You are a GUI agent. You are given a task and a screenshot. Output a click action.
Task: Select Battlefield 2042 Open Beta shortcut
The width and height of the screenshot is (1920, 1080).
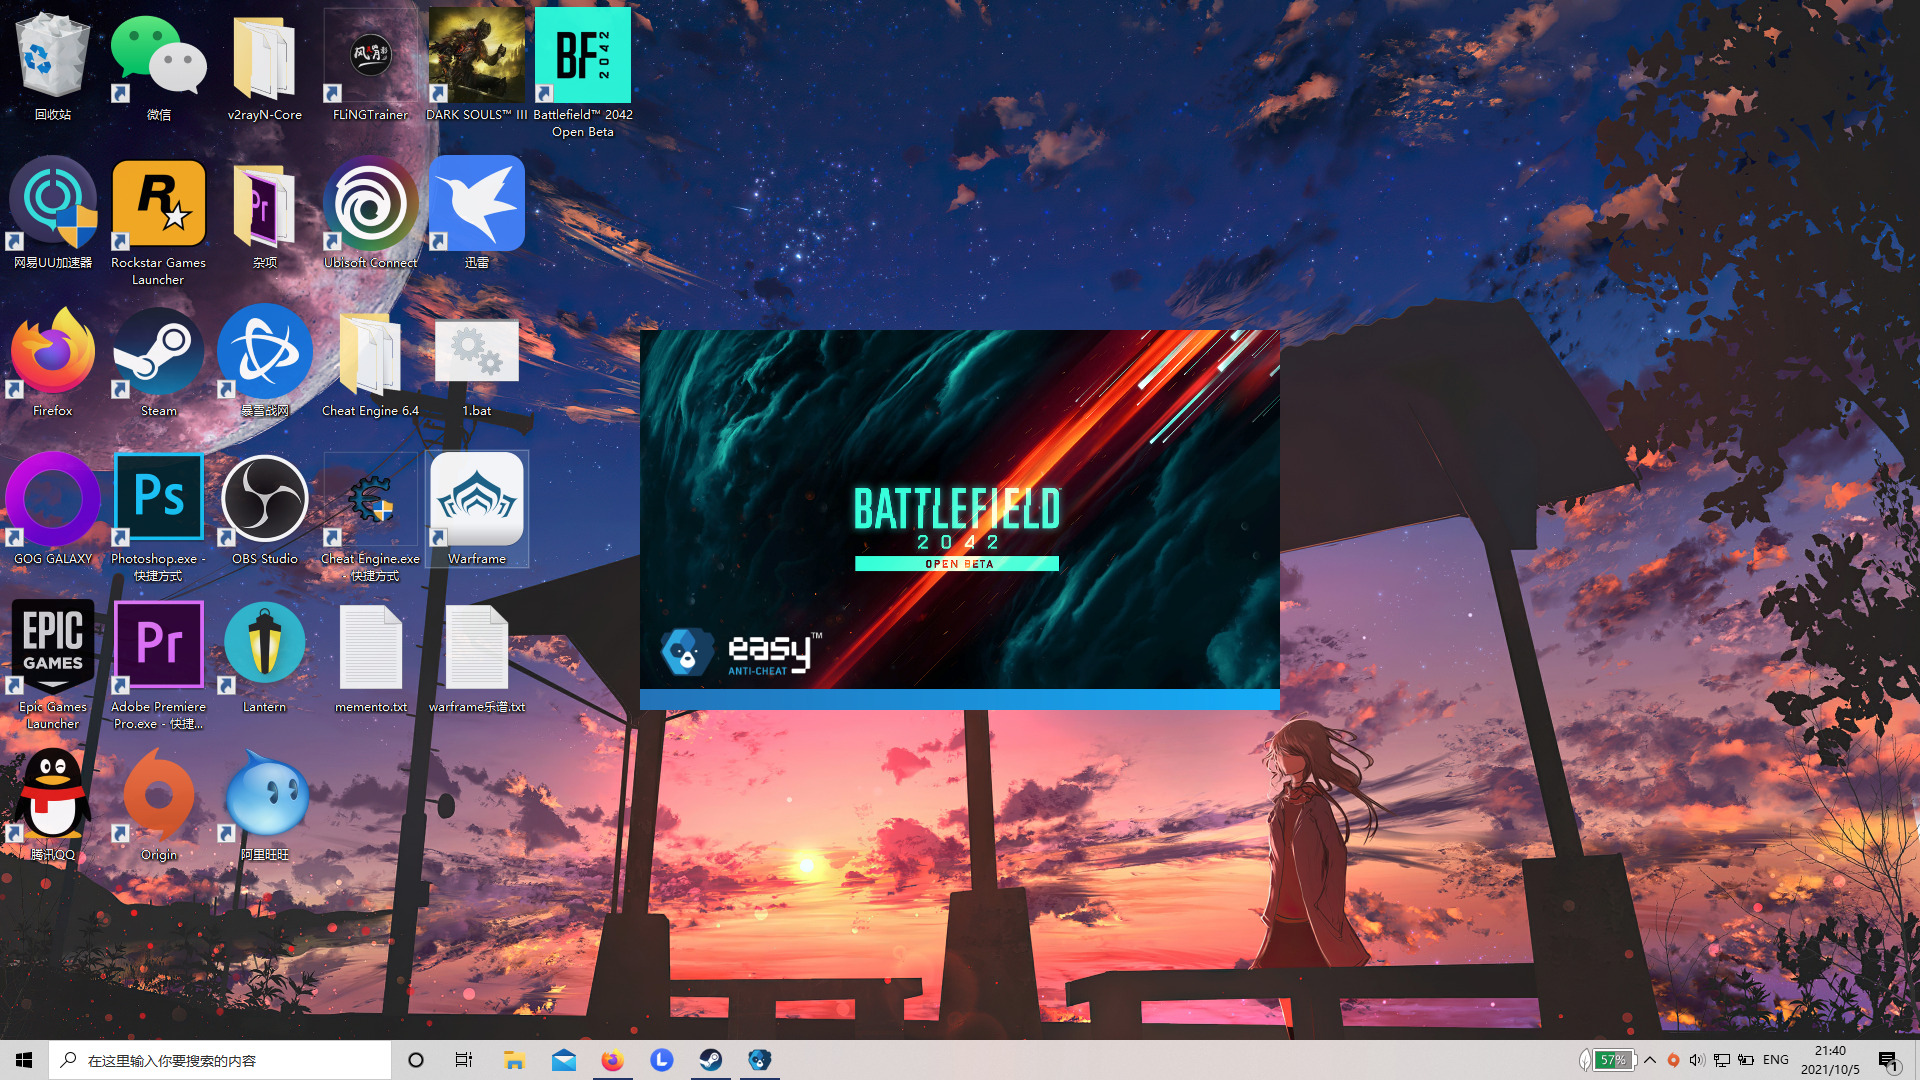click(583, 72)
